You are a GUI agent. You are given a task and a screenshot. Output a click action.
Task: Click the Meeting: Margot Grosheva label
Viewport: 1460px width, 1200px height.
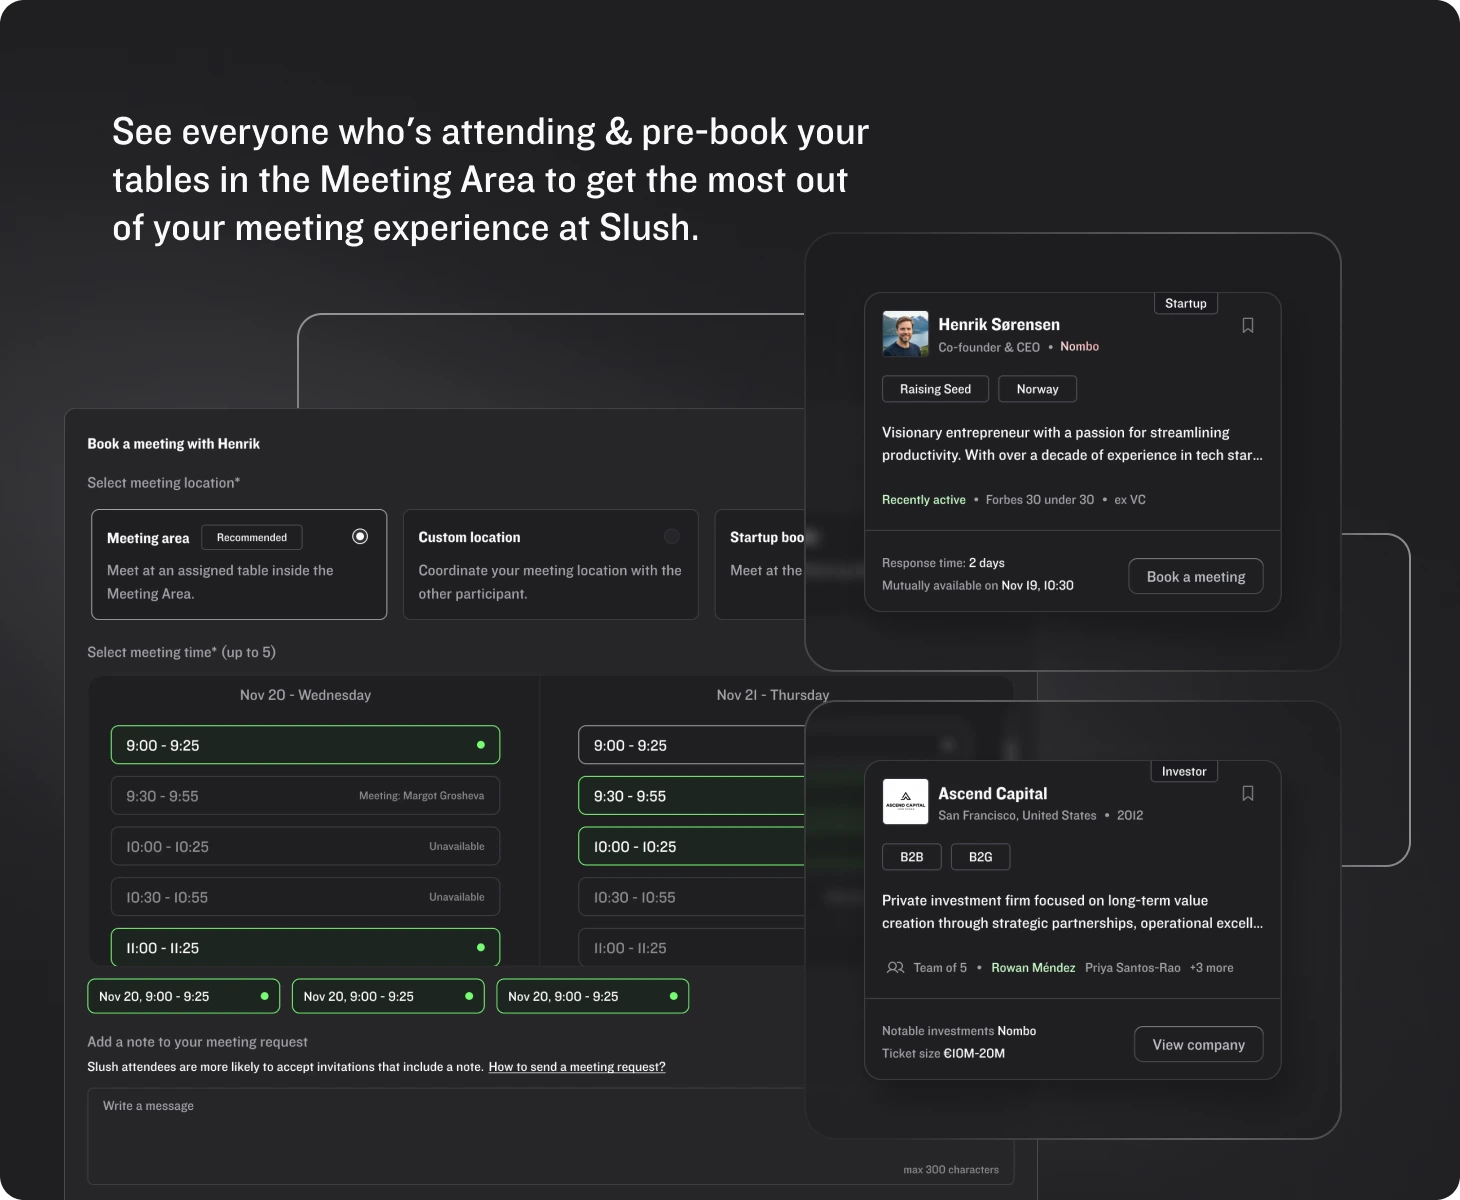[x=421, y=796]
